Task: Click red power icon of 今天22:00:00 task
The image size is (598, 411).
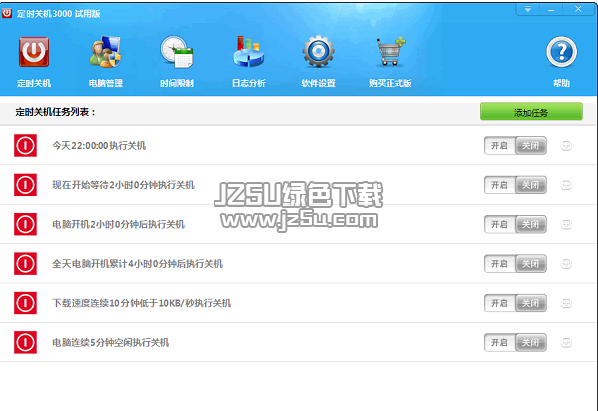Action: point(26,145)
